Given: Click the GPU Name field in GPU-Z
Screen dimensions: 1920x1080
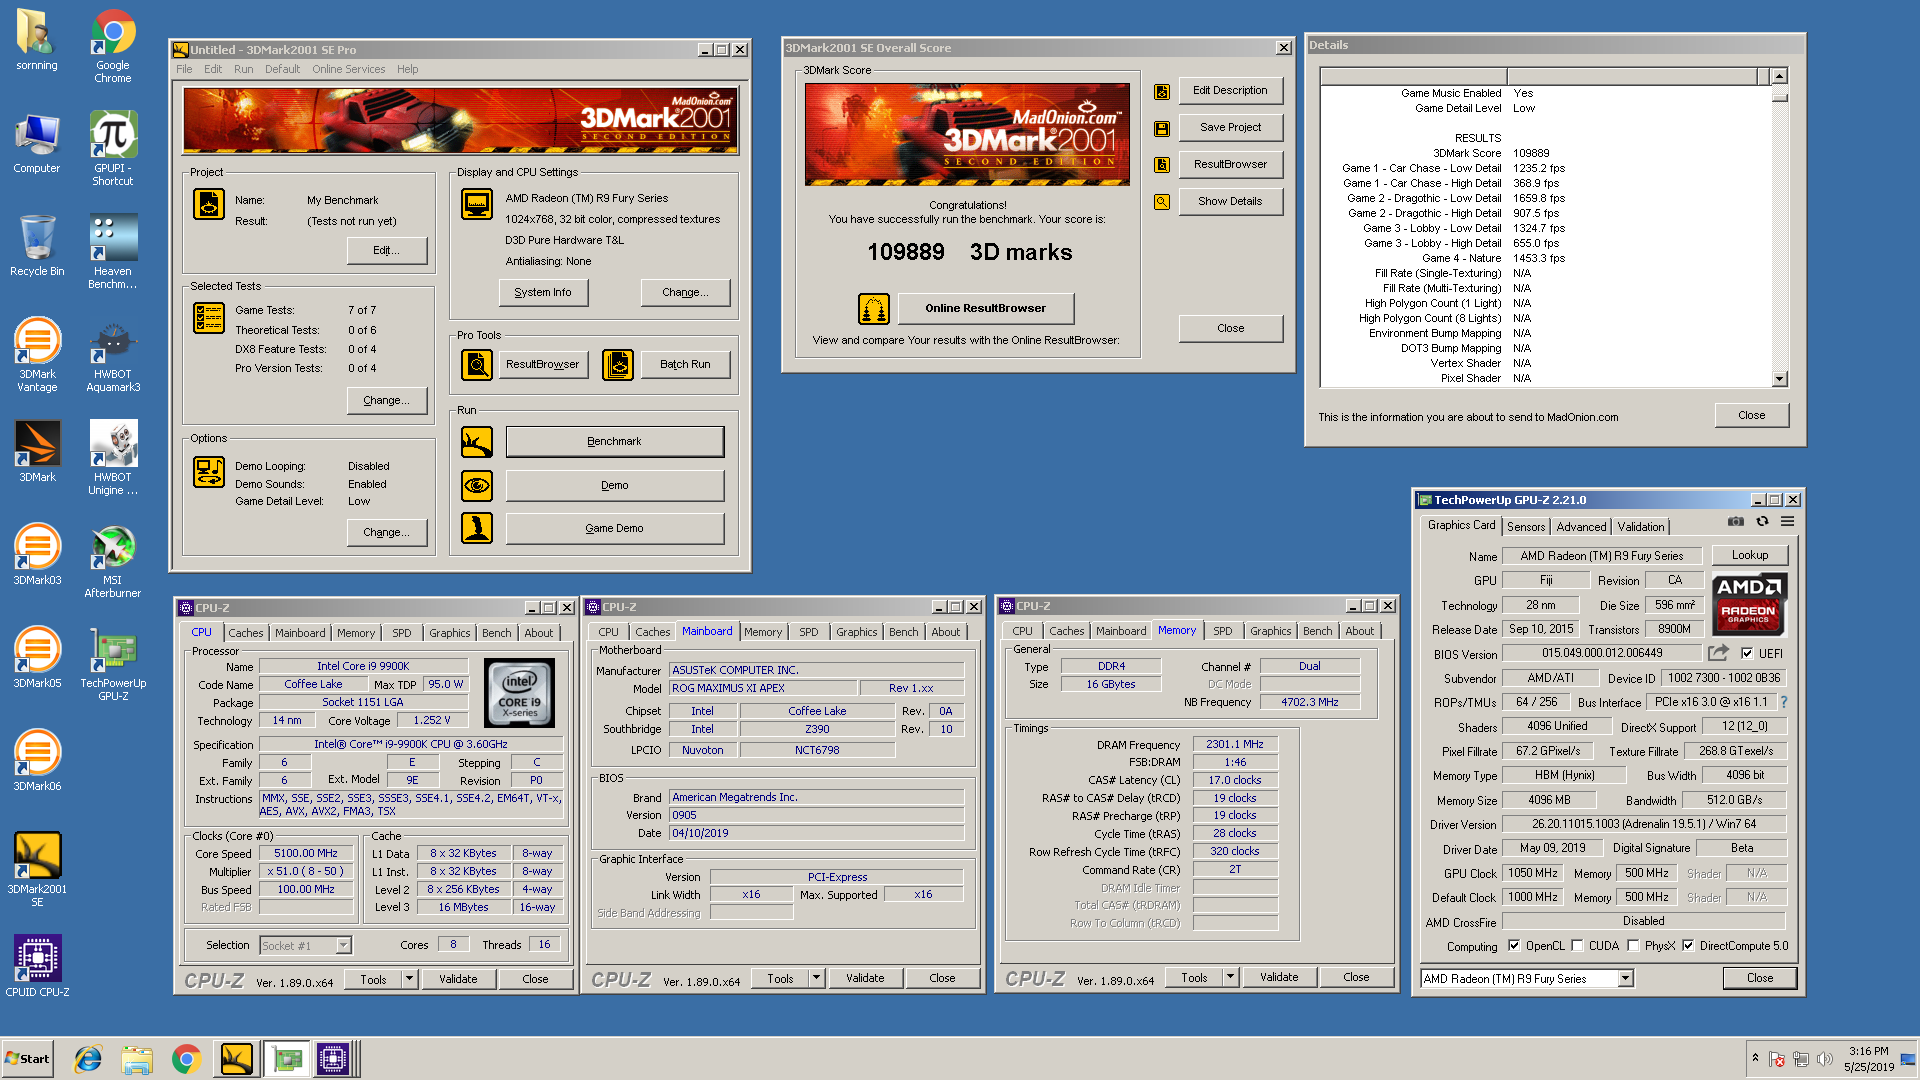Looking at the screenshot, I should 1602,556.
